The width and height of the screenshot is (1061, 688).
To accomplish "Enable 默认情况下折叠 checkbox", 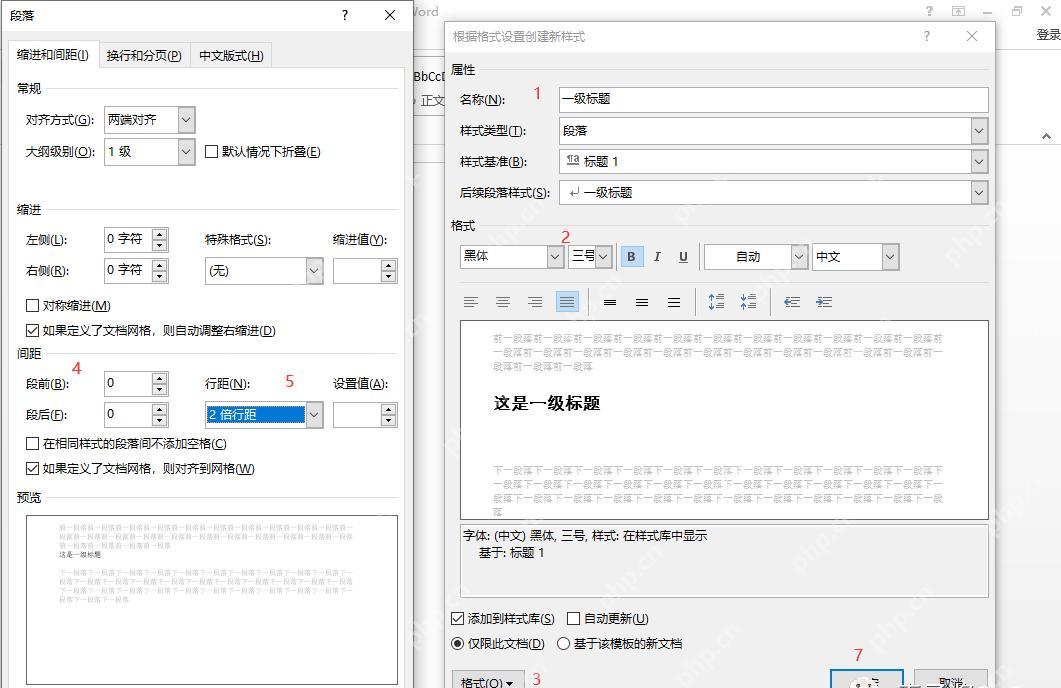I will (212, 152).
